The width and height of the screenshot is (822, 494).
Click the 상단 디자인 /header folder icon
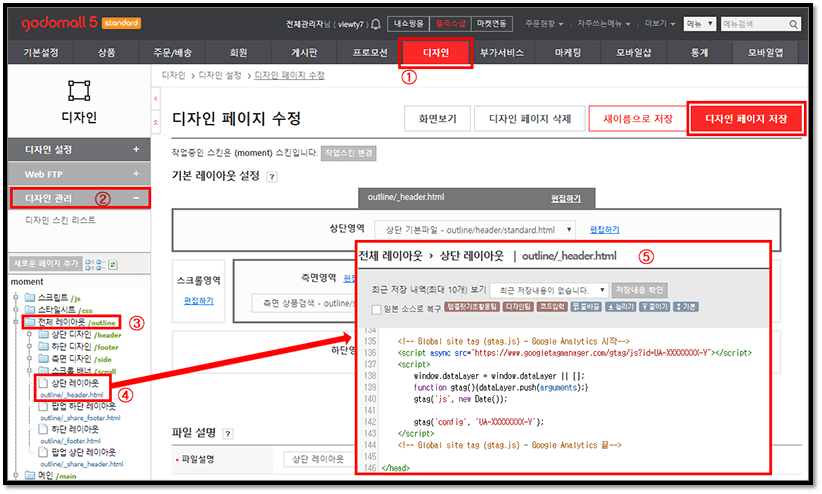pos(44,335)
